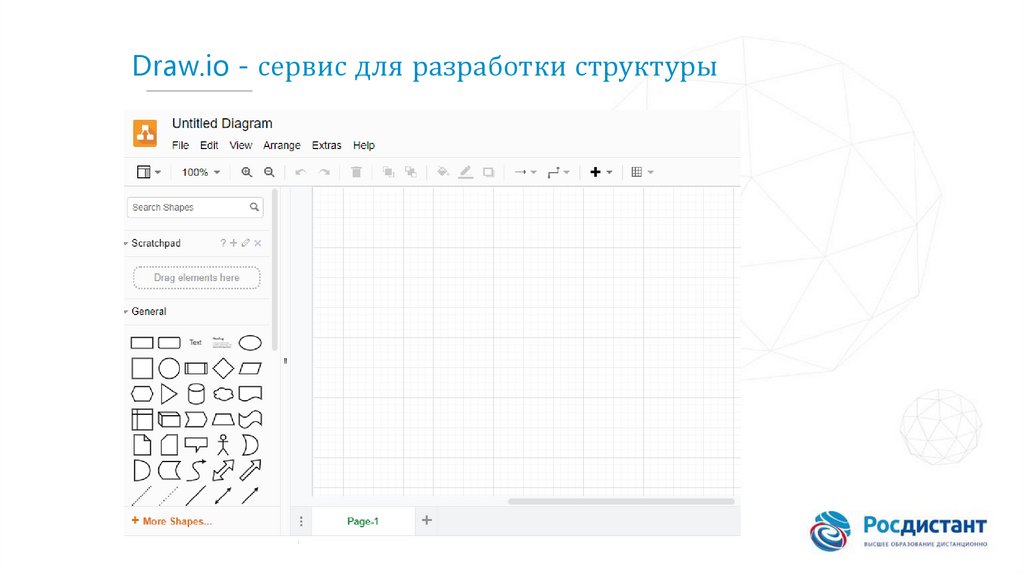This screenshot has height=574, width=1024.
Task: Collapse the General shapes section
Action: pos(148,312)
